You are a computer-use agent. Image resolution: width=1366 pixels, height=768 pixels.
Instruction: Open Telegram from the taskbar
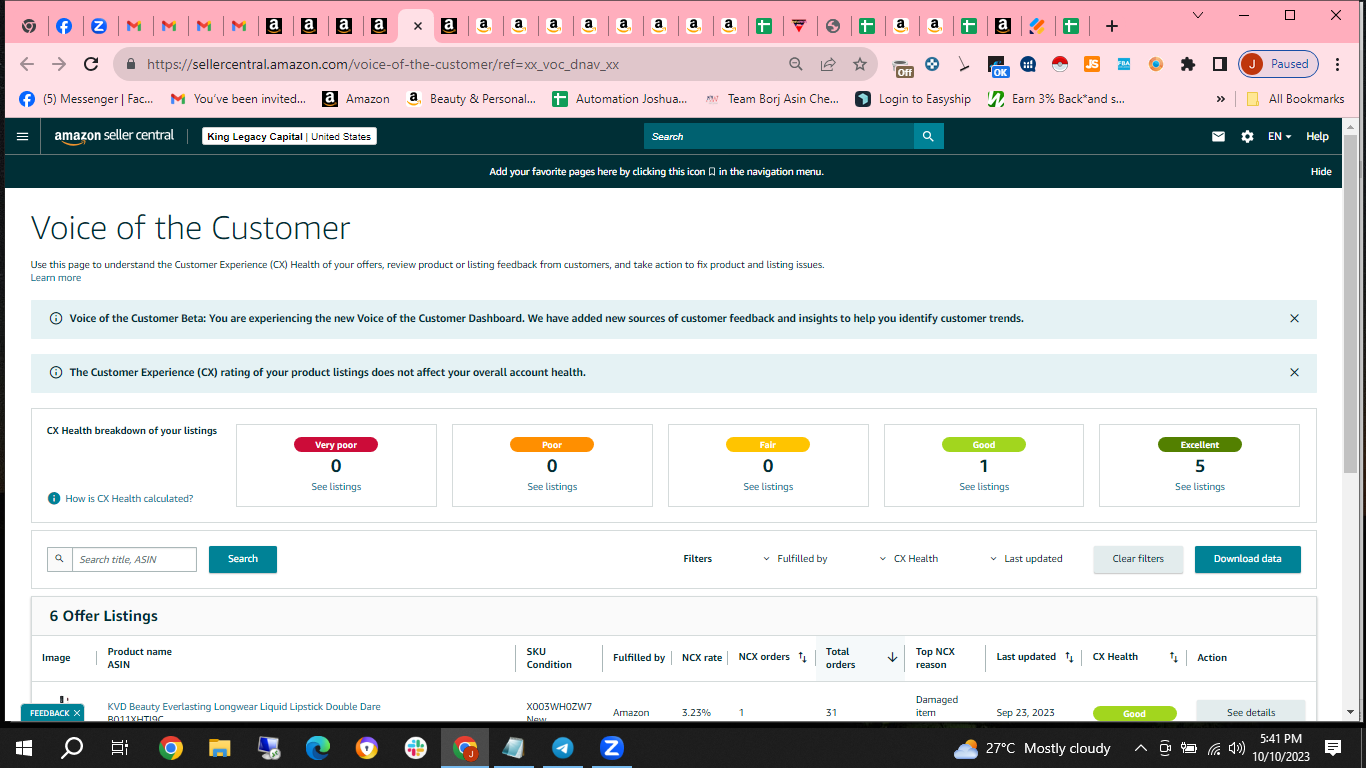tap(563, 748)
